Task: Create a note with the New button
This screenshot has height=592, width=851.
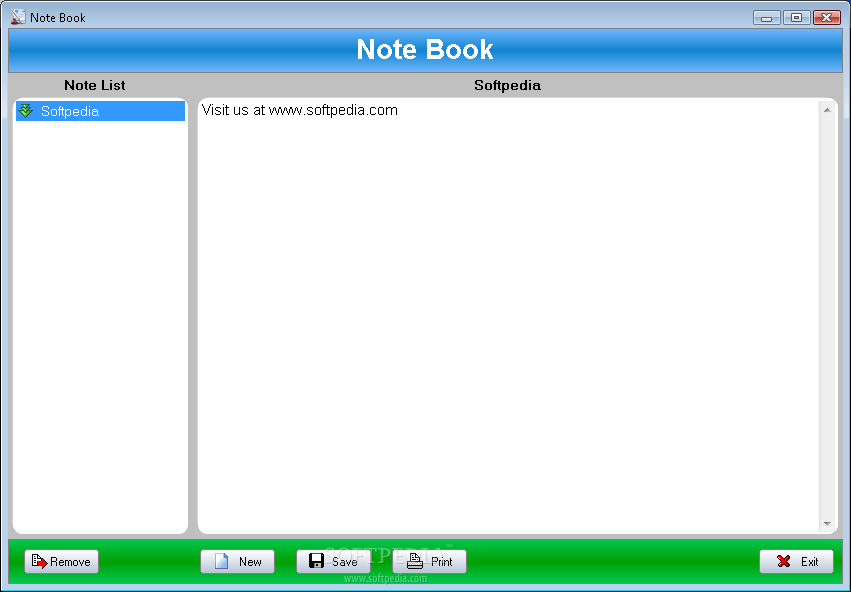Action: coord(237,561)
